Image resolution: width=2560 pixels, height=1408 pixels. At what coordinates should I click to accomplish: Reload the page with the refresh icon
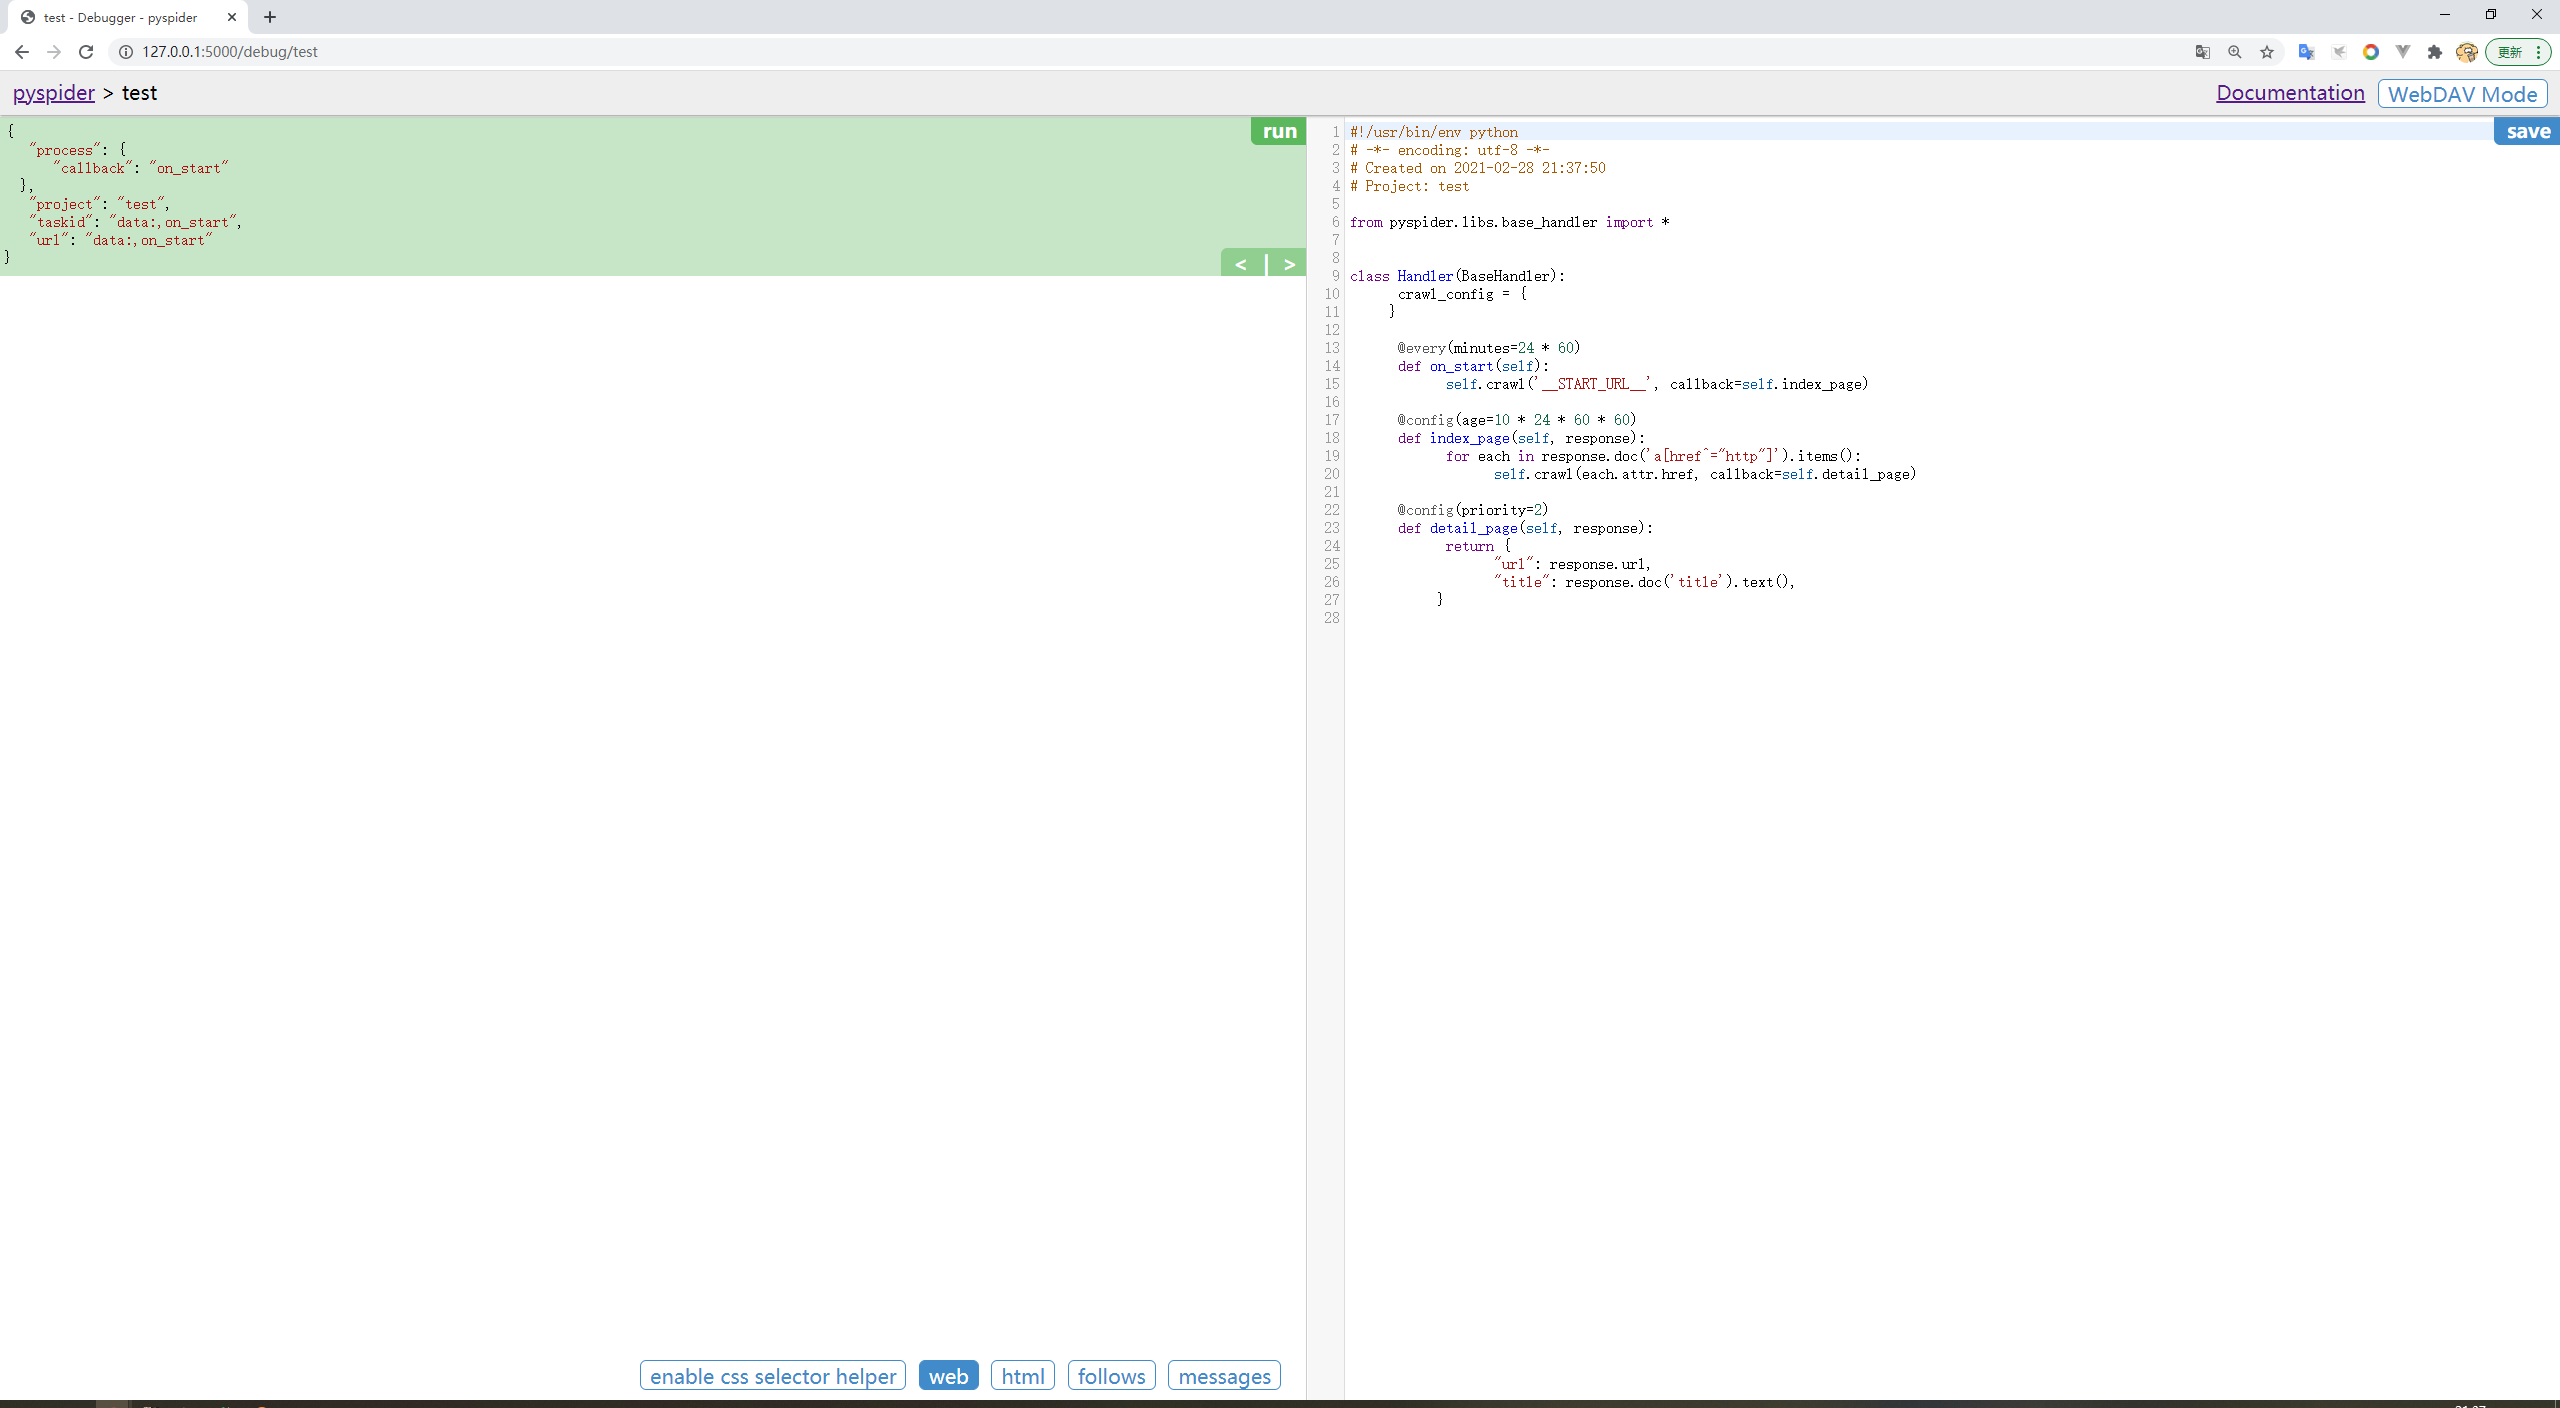tap(86, 52)
